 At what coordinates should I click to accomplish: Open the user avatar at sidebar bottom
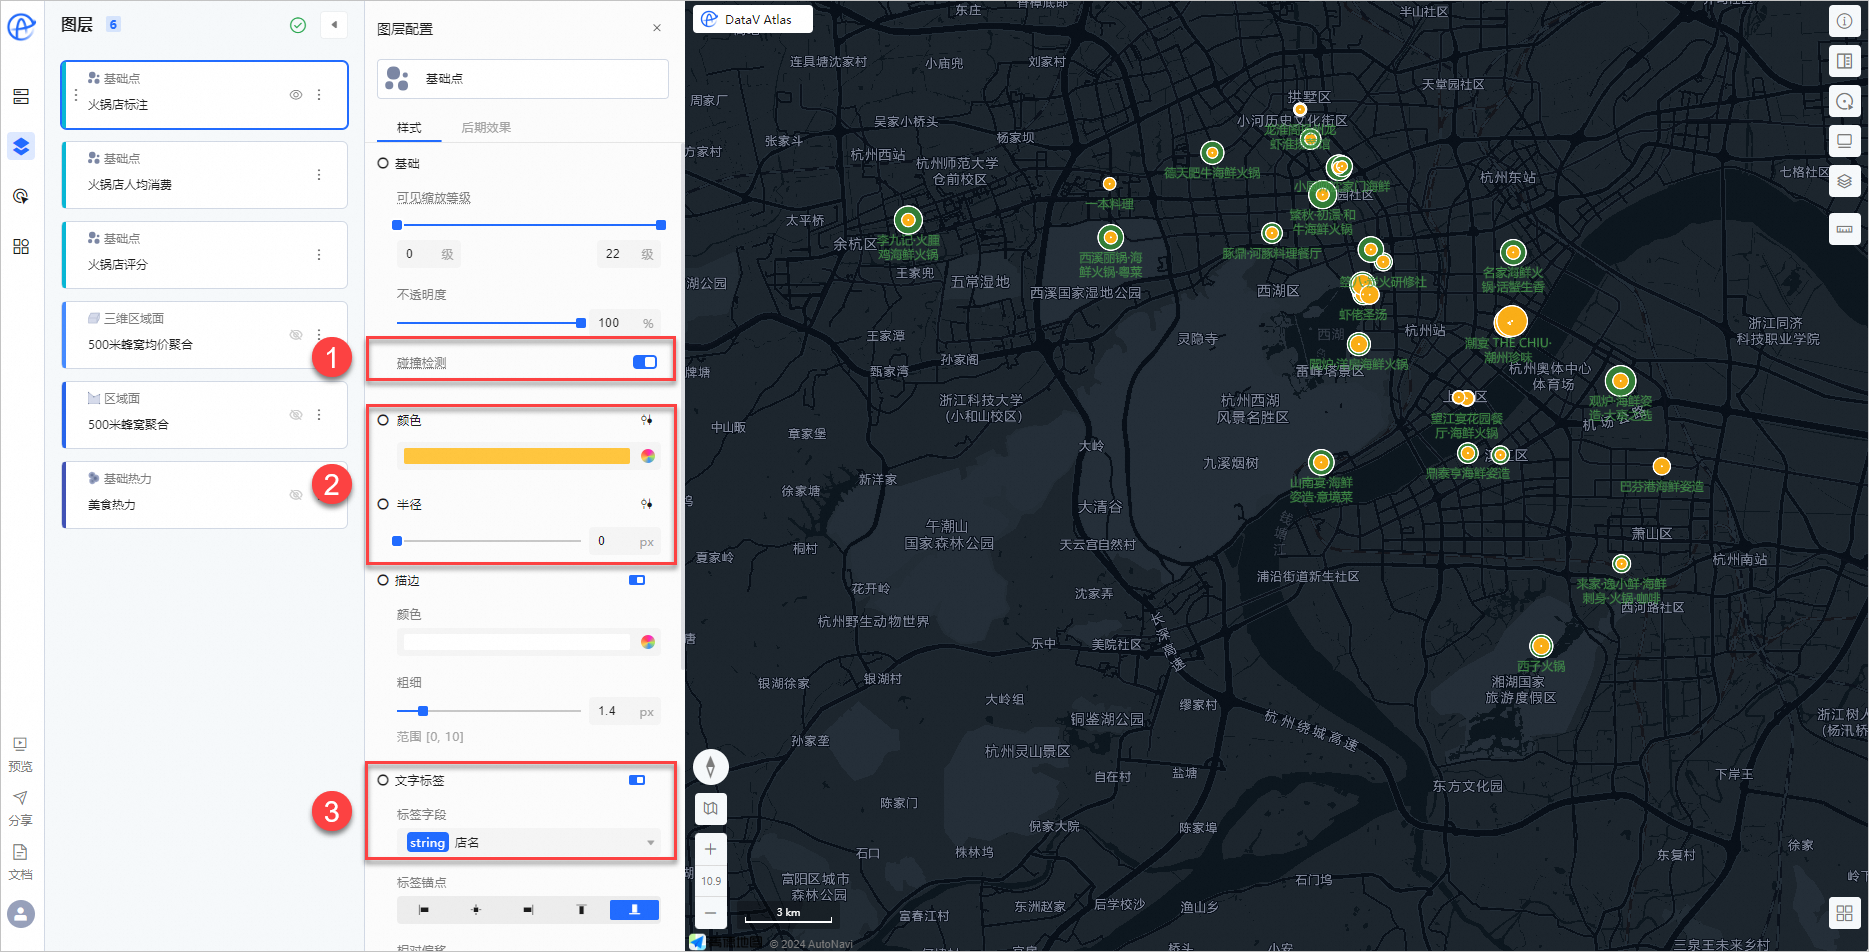(x=21, y=913)
